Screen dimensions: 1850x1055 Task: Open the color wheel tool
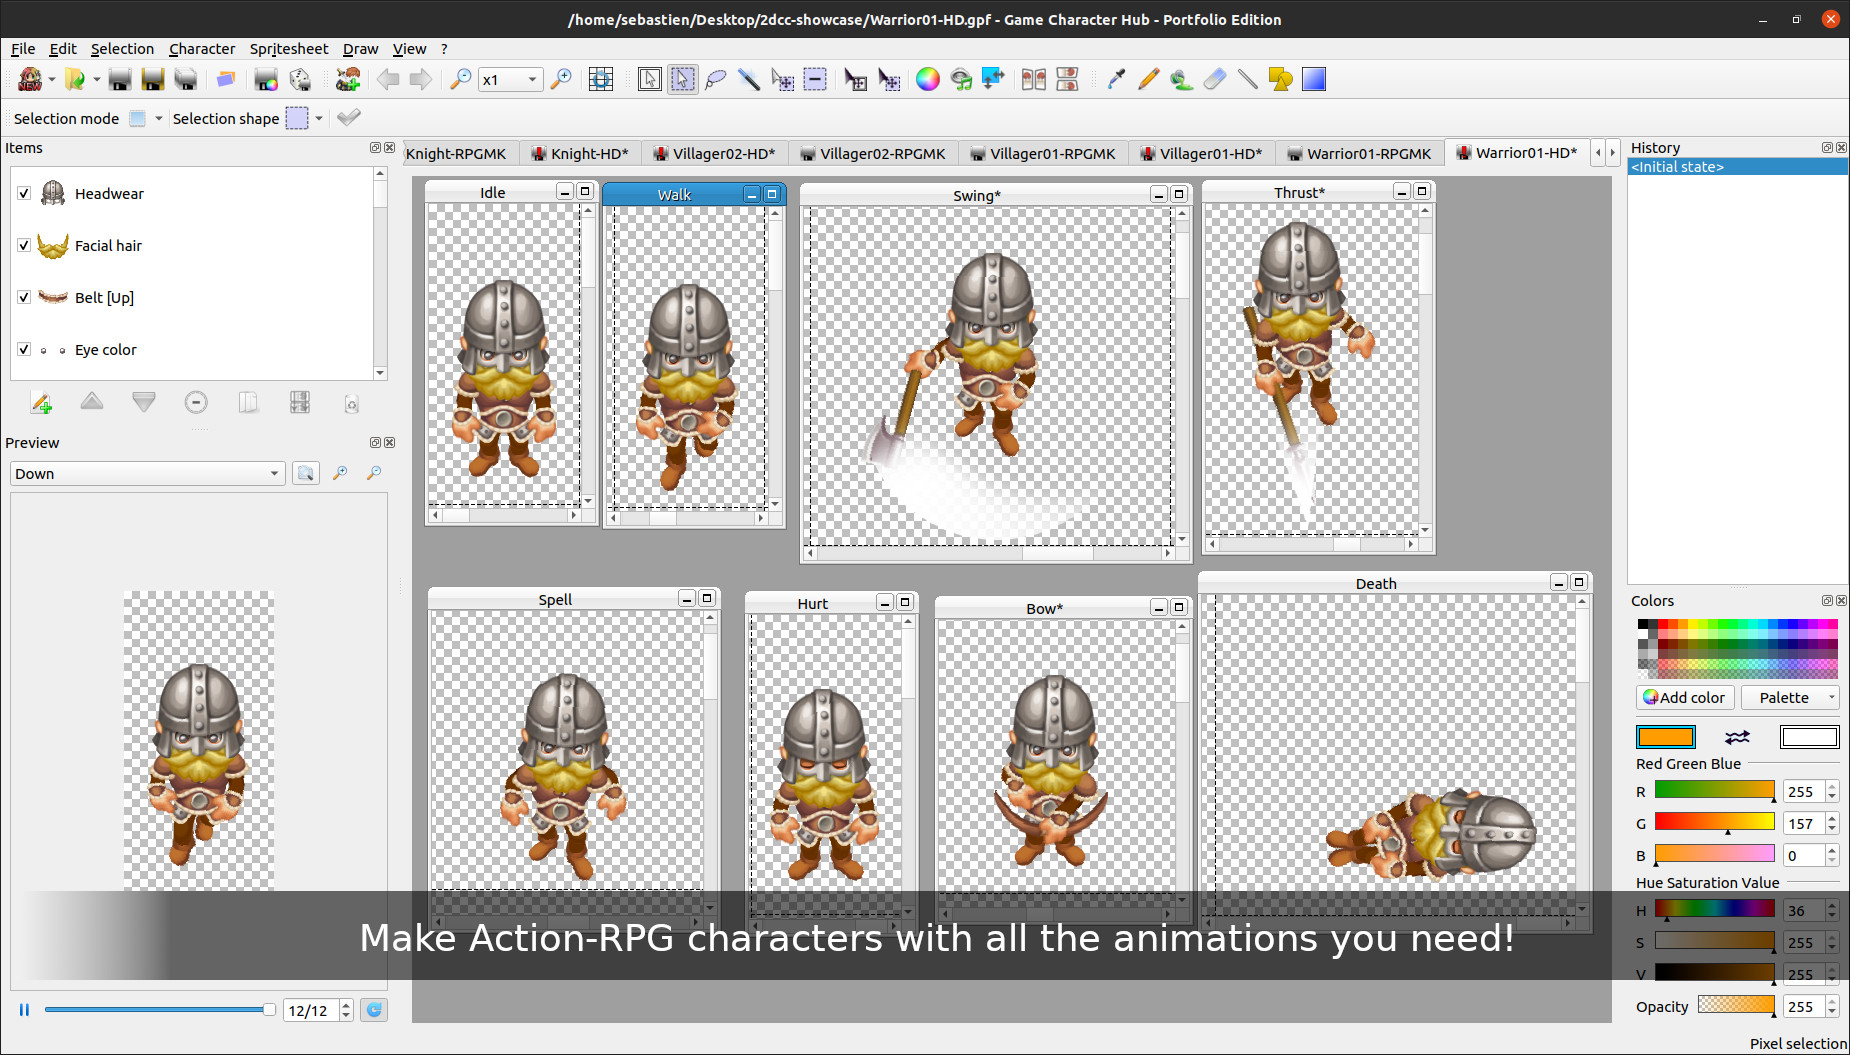pyautogui.click(x=928, y=79)
